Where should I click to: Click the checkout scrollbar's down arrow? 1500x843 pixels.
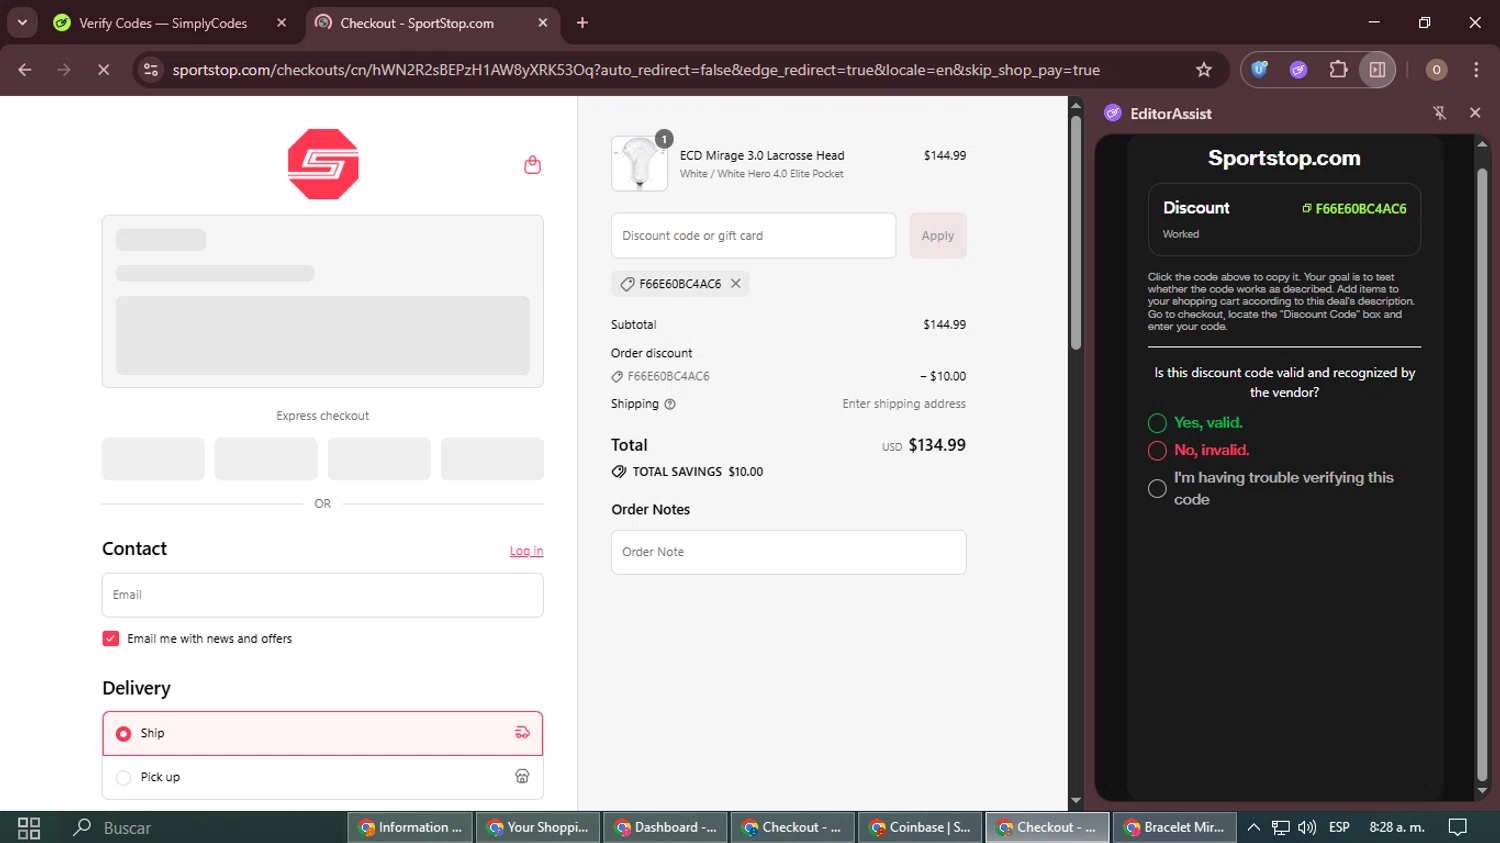pyautogui.click(x=1076, y=801)
